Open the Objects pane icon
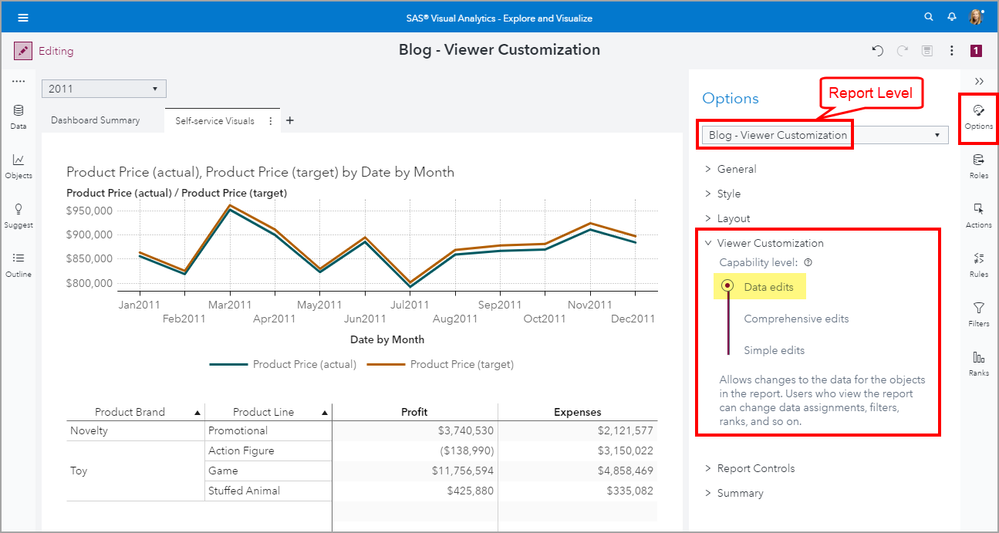The image size is (999, 533). [x=18, y=164]
